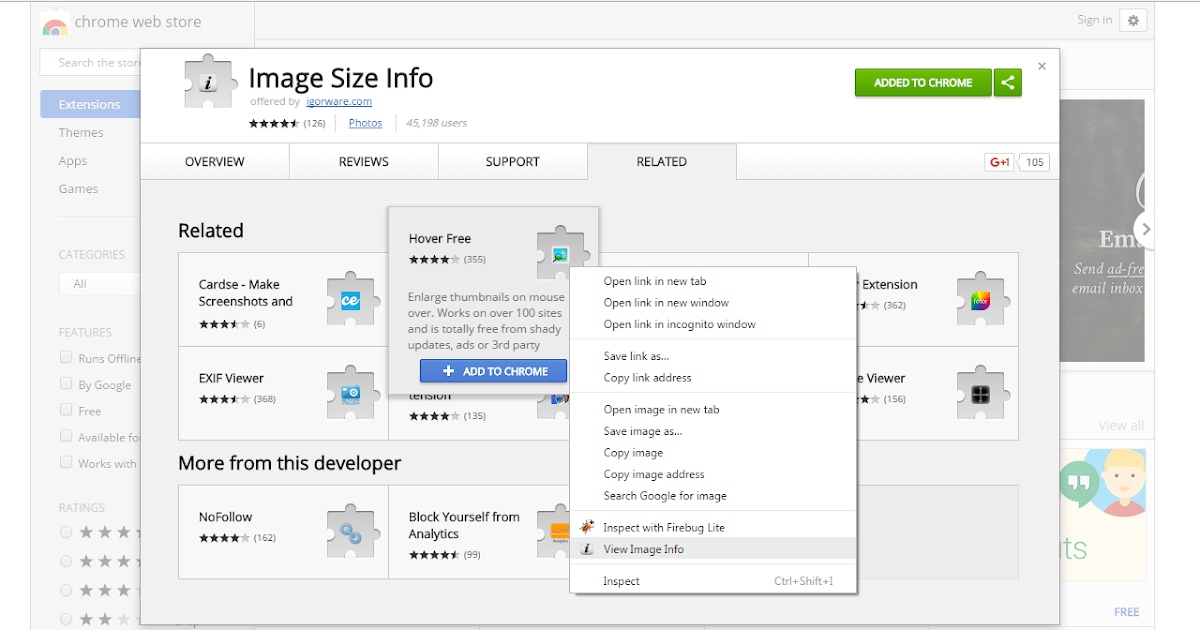Click the Hover Free extension icon

click(560, 253)
